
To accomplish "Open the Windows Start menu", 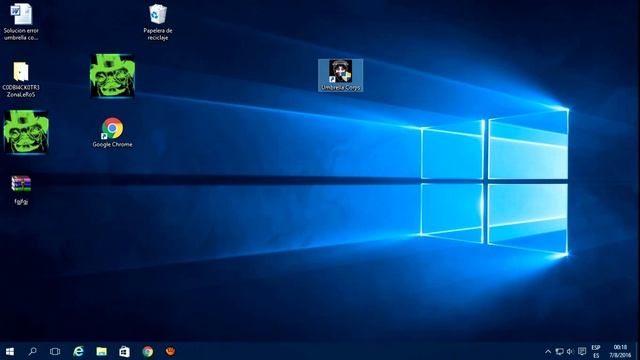I will point(10,351).
